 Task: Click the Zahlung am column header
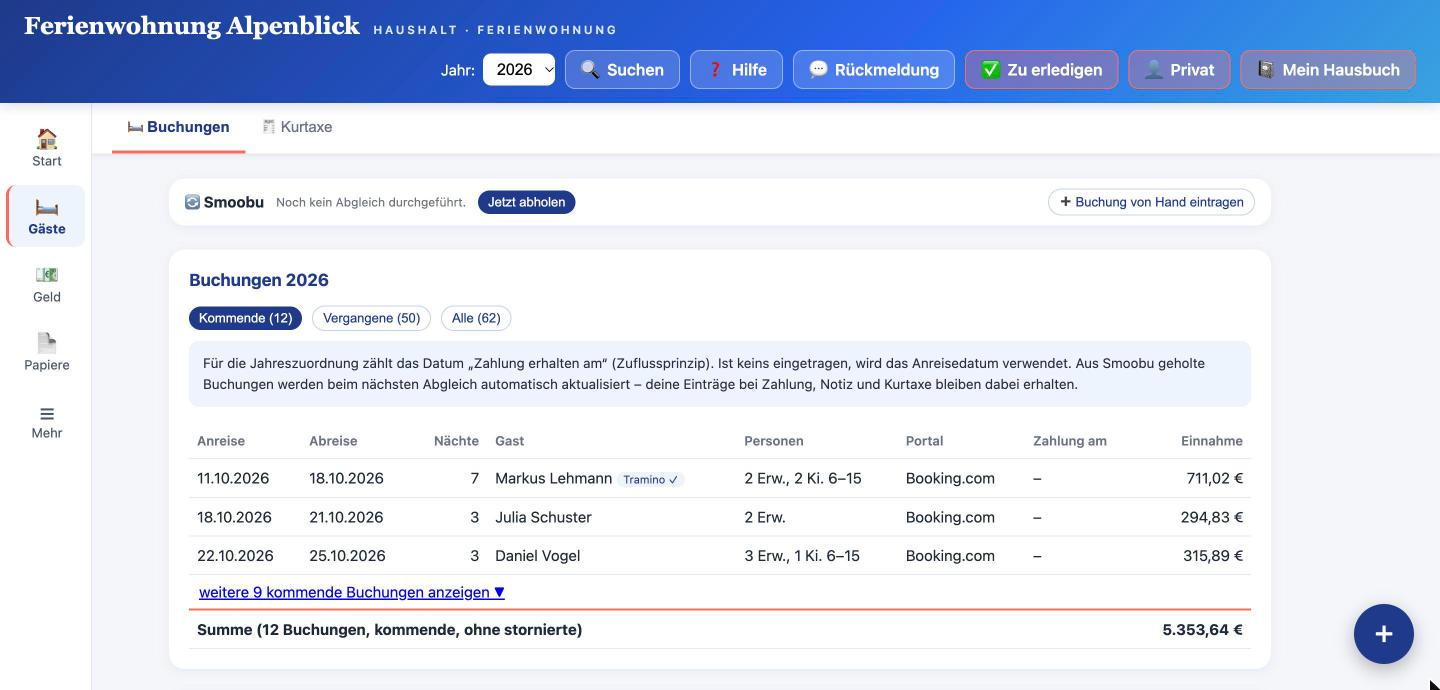pyautogui.click(x=1070, y=441)
